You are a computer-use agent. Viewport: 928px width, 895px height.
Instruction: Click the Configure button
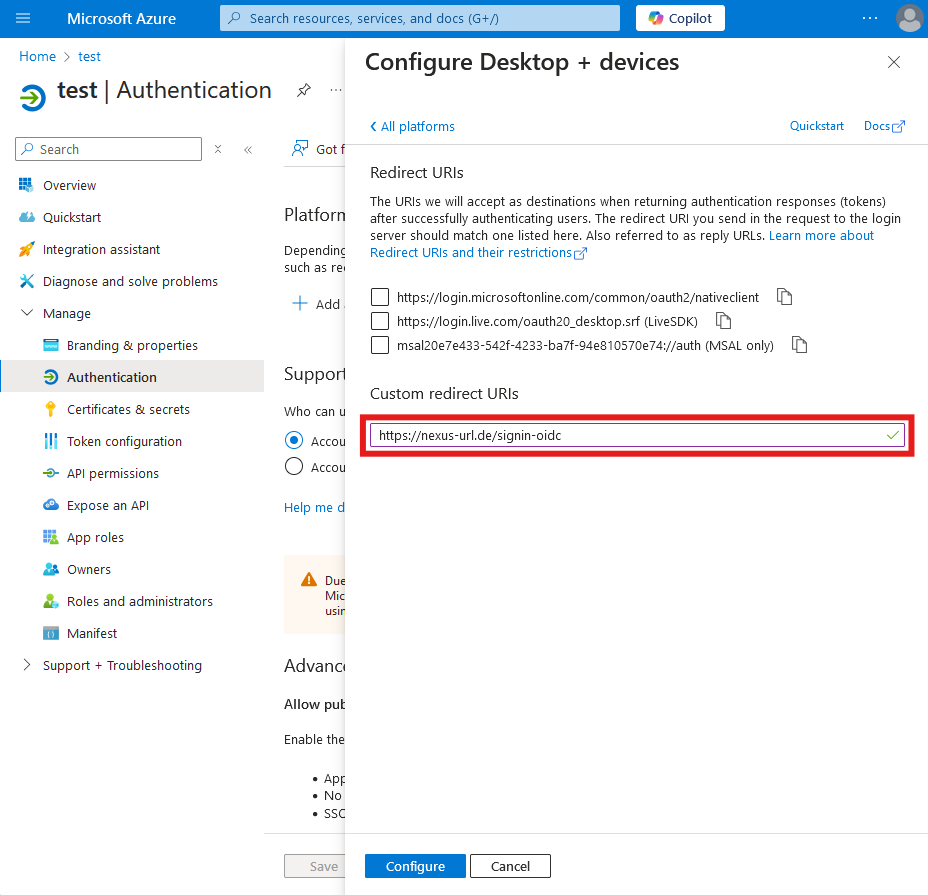(415, 866)
